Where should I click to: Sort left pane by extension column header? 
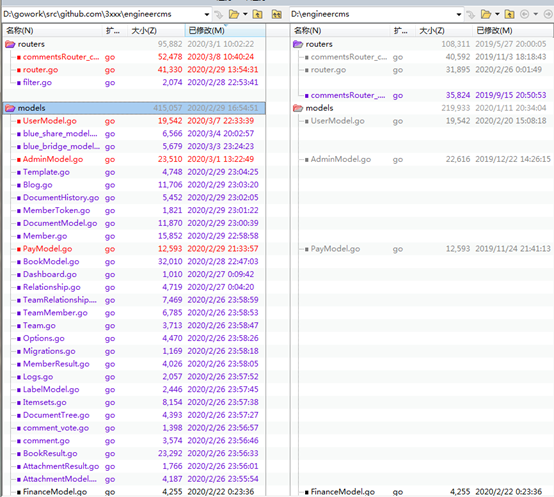pyautogui.click(x=114, y=30)
